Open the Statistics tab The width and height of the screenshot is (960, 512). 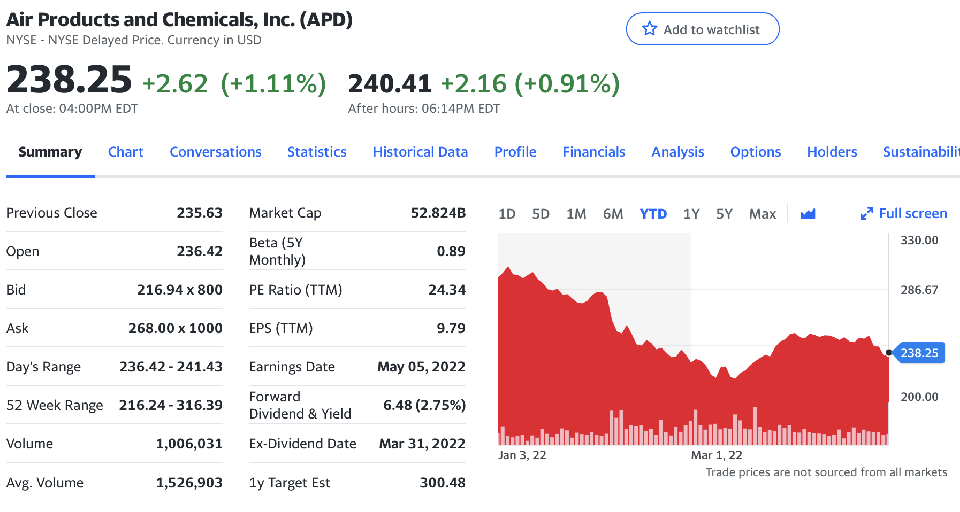pos(316,152)
